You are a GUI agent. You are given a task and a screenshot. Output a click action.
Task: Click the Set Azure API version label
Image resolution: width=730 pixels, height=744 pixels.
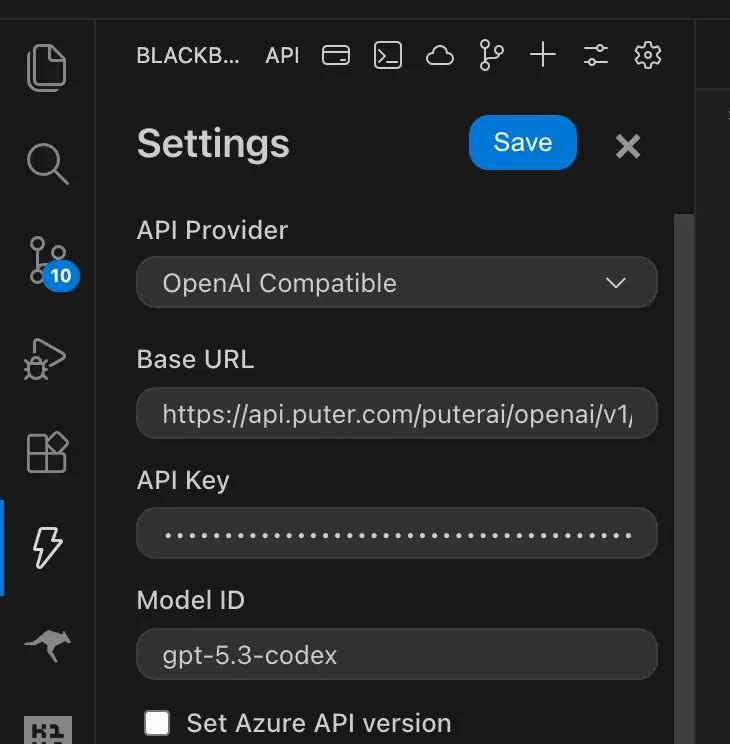(318, 723)
